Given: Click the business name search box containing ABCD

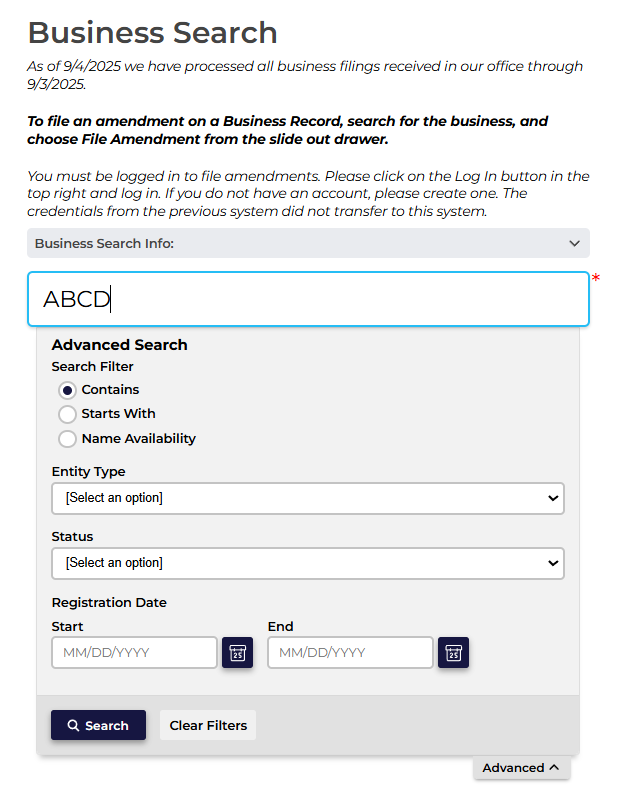Looking at the screenshot, I should [x=307, y=299].
